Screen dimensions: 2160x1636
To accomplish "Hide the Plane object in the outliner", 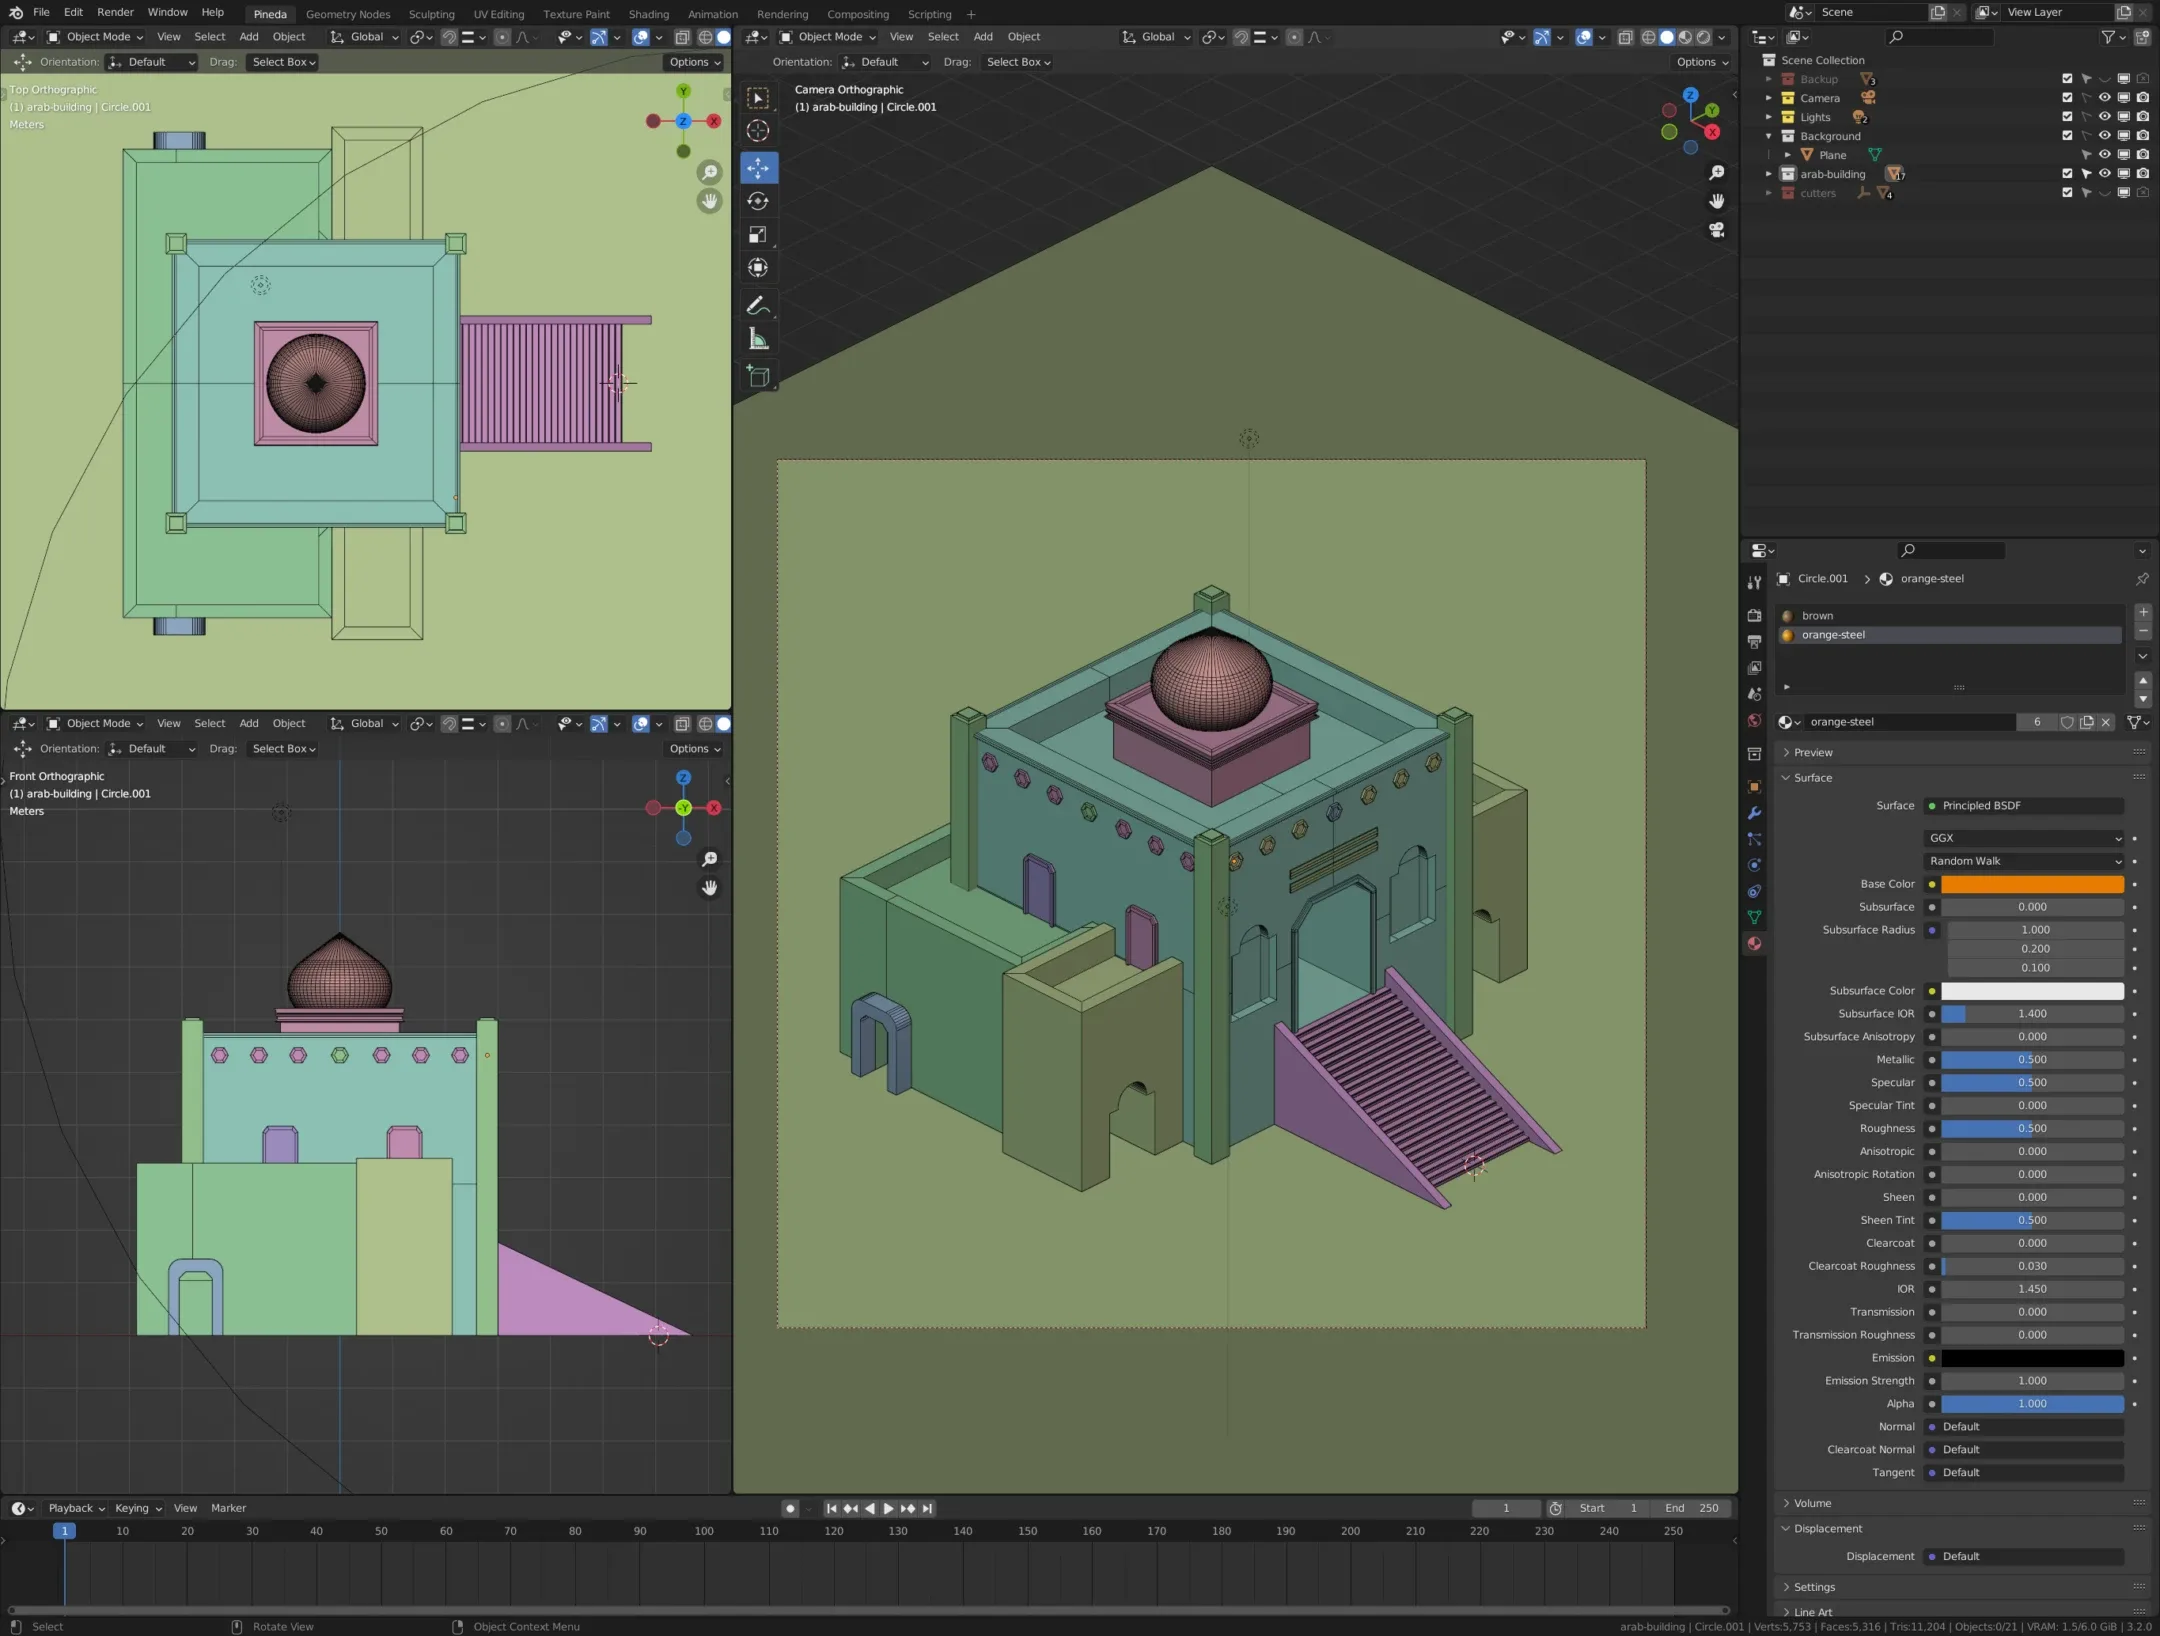I will click(x=2104, y=155).
